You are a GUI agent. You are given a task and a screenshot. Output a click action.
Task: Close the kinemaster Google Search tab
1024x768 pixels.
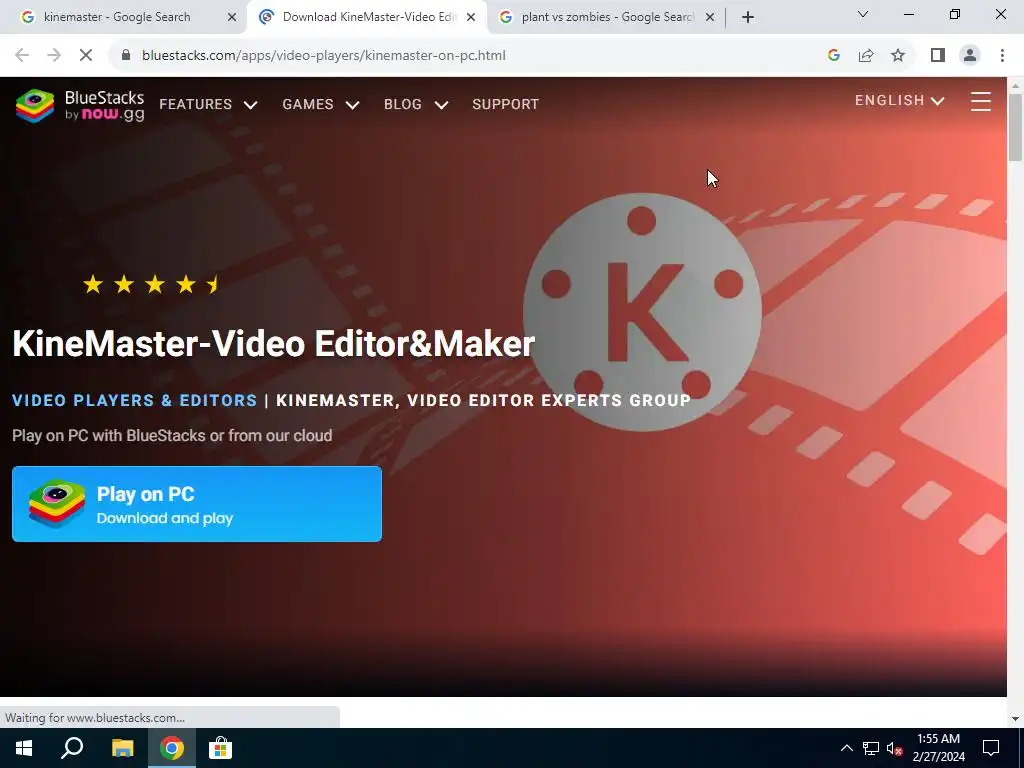click(x=231, y=18)
